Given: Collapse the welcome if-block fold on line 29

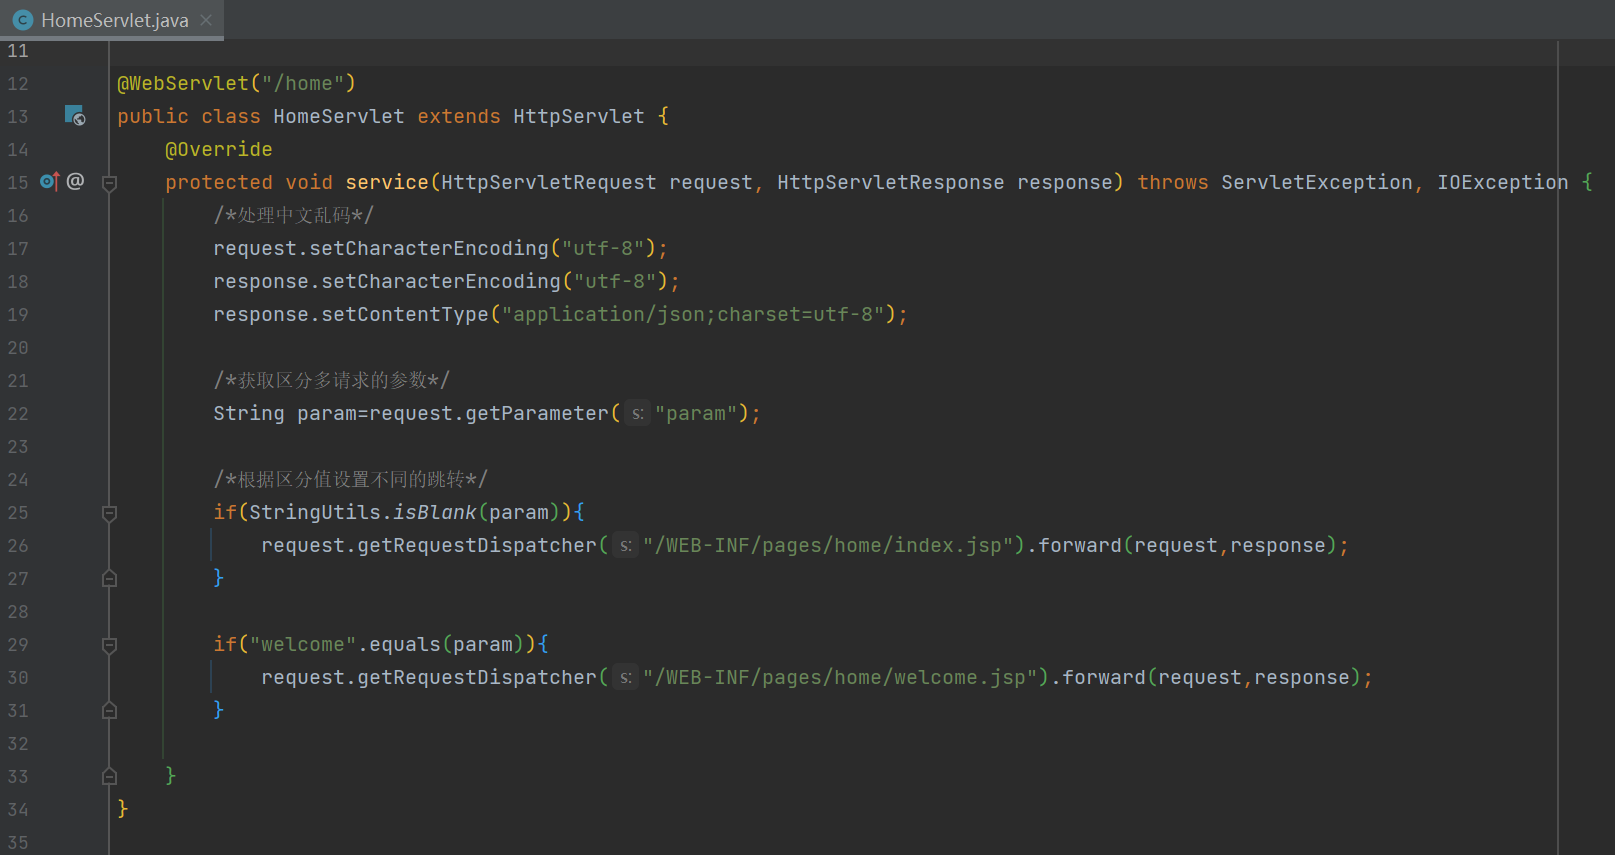Looking at the screenshot, I should coord(110,645).
